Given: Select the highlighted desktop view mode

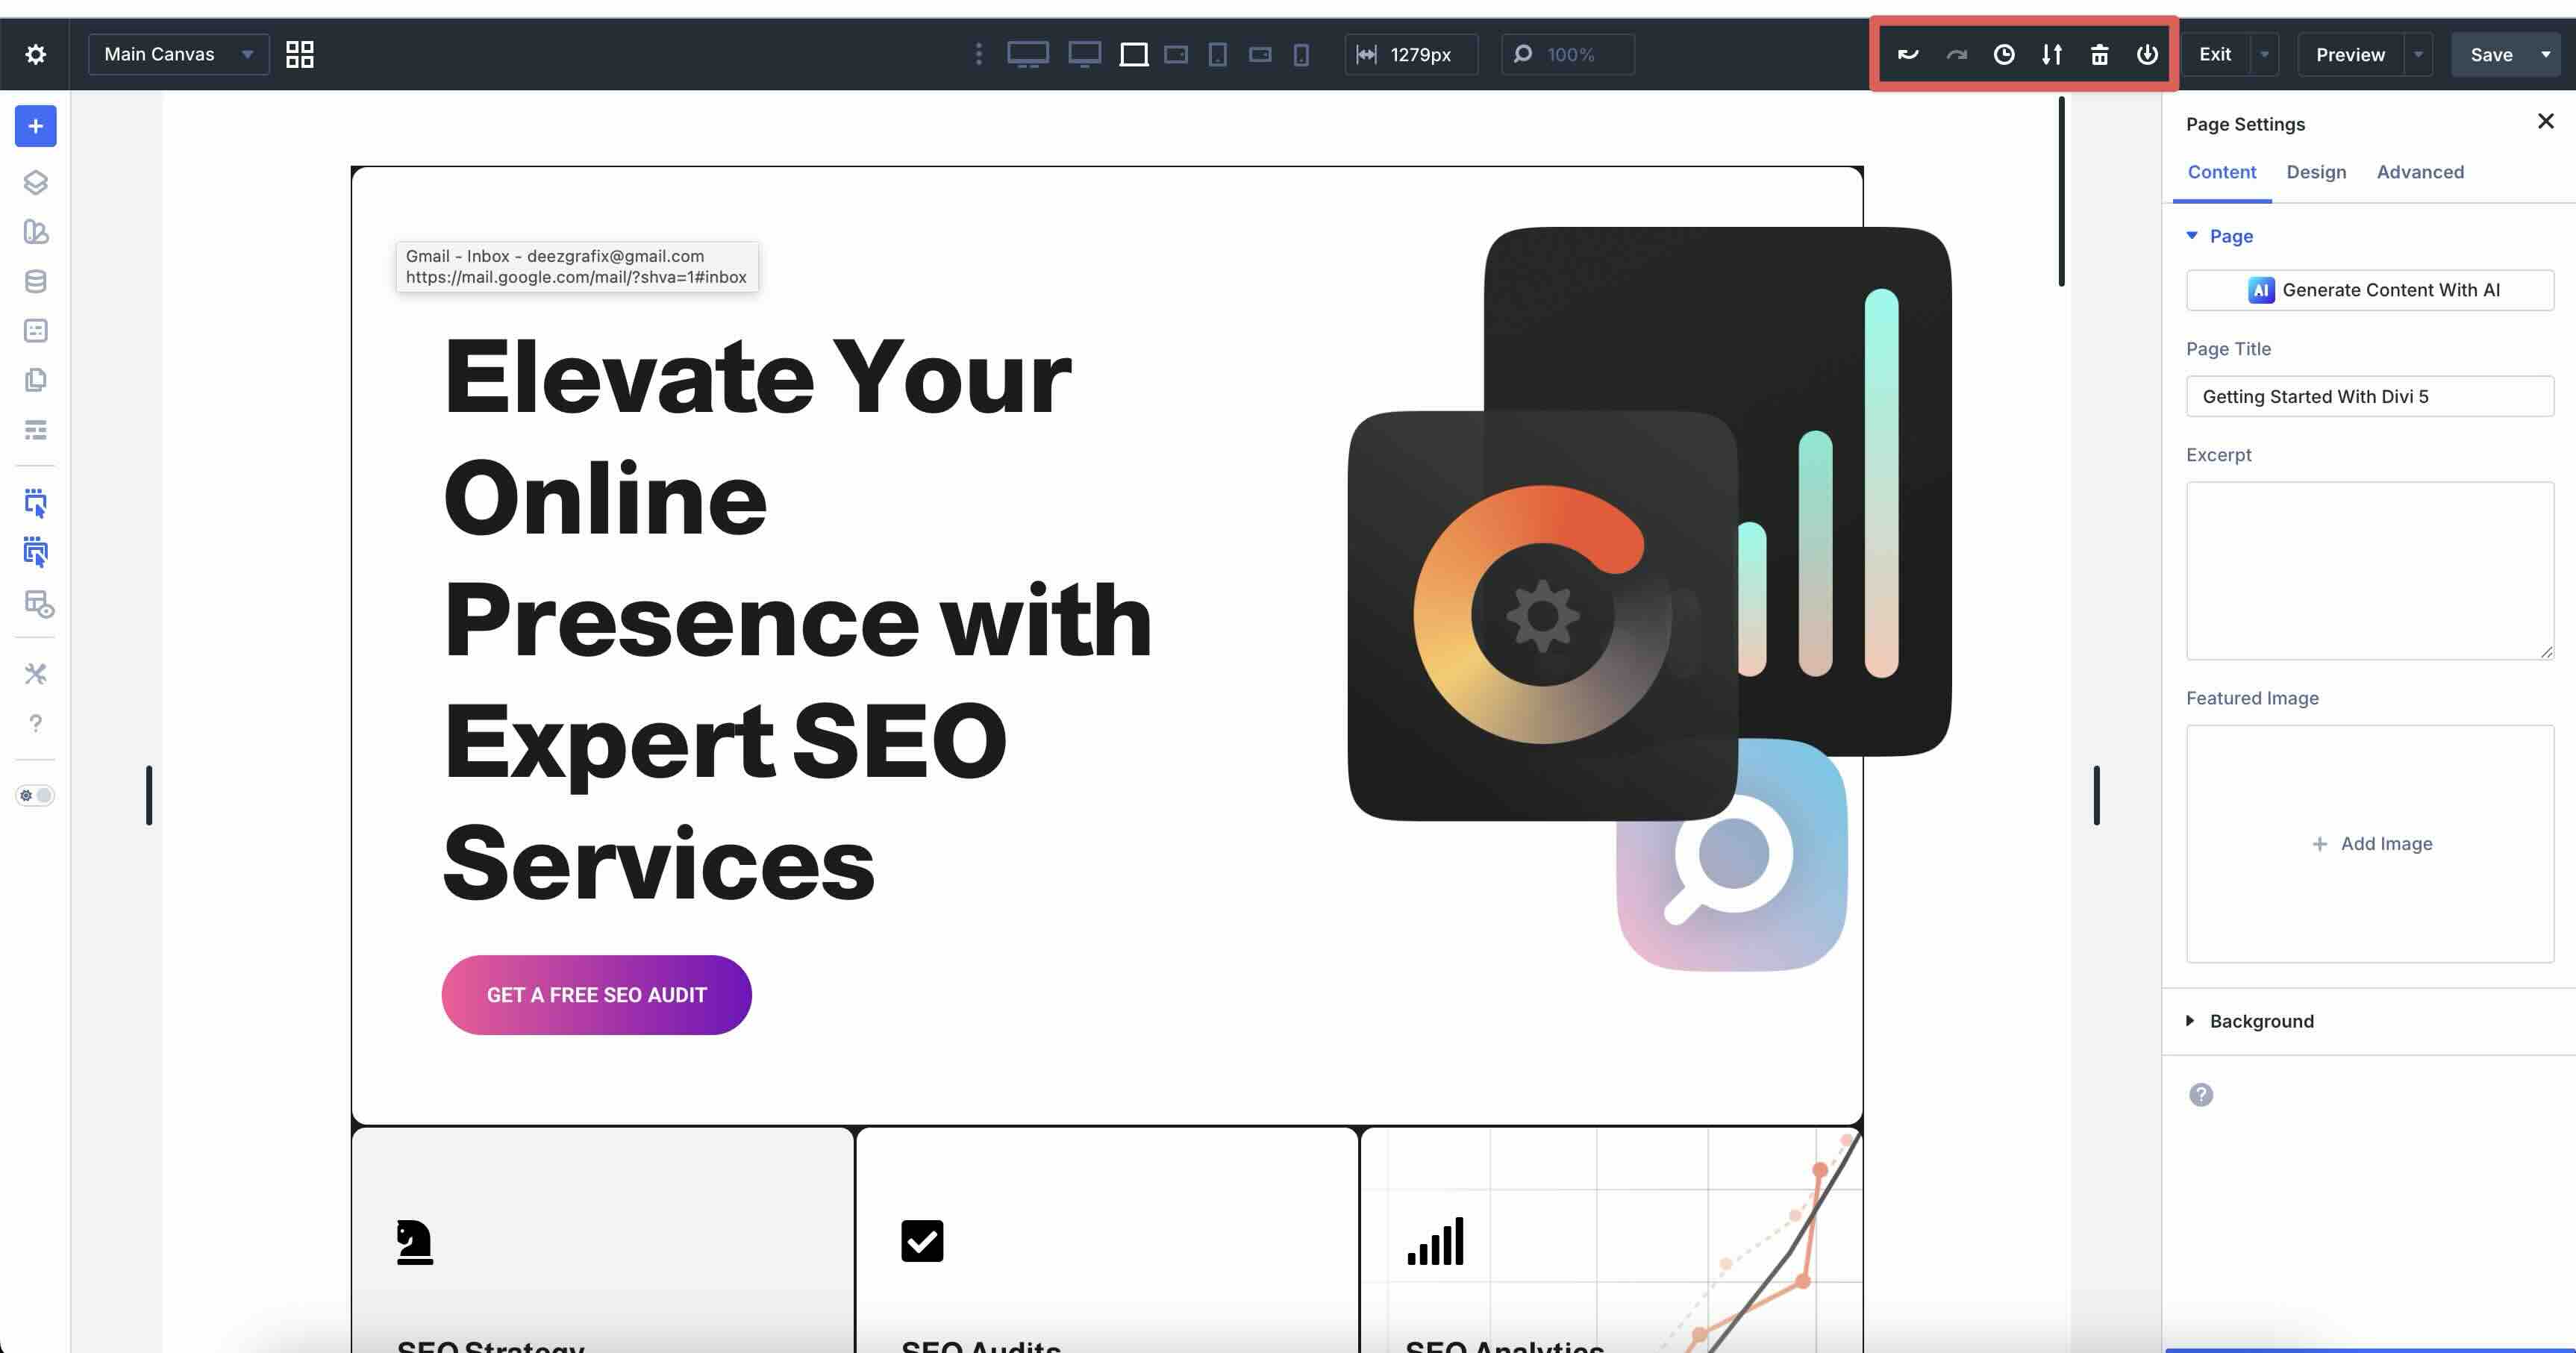Looking at the screenshot, I should coord(1133,54).
